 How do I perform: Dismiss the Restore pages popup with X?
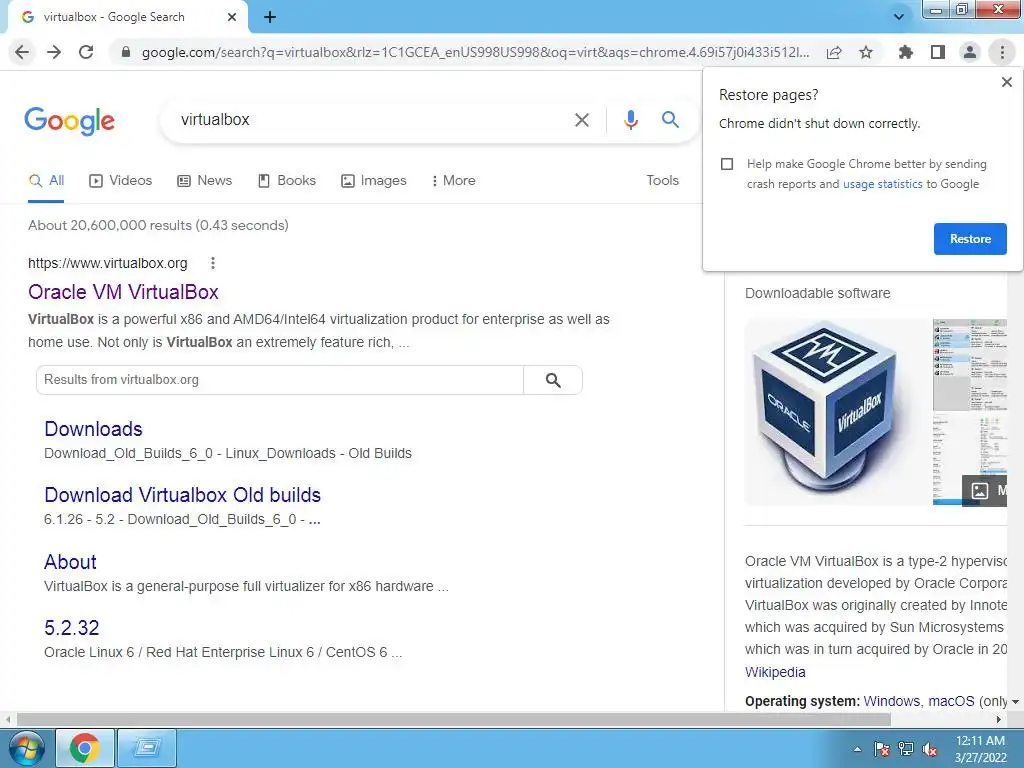(x=1006, y=82)
